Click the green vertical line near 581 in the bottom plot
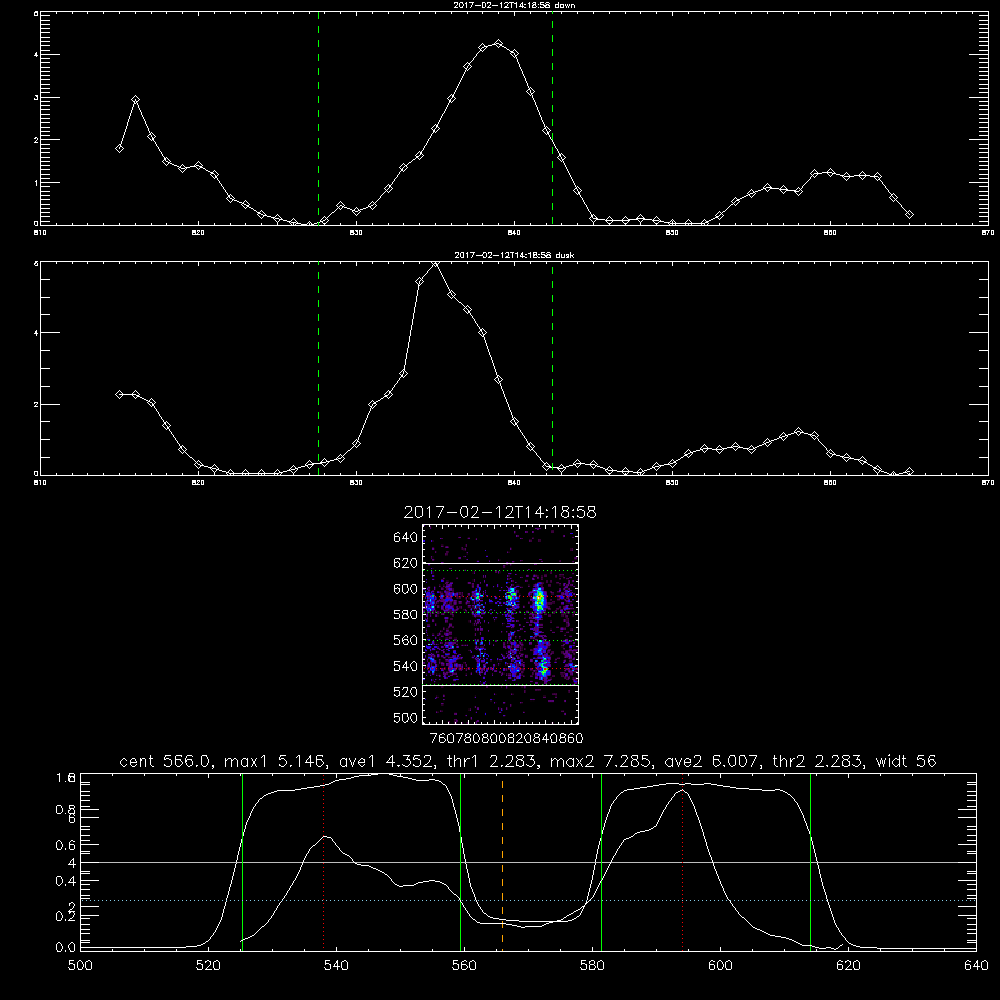This screenshot has height=1000, width=1000. point(601,861)
